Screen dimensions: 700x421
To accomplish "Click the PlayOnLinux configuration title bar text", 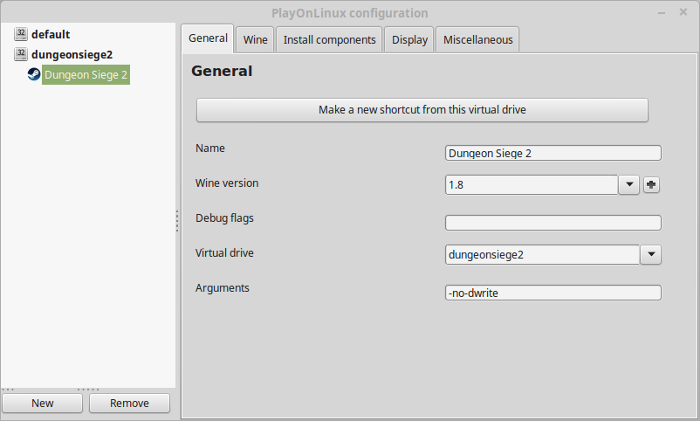I will click(x=350, y=13).
